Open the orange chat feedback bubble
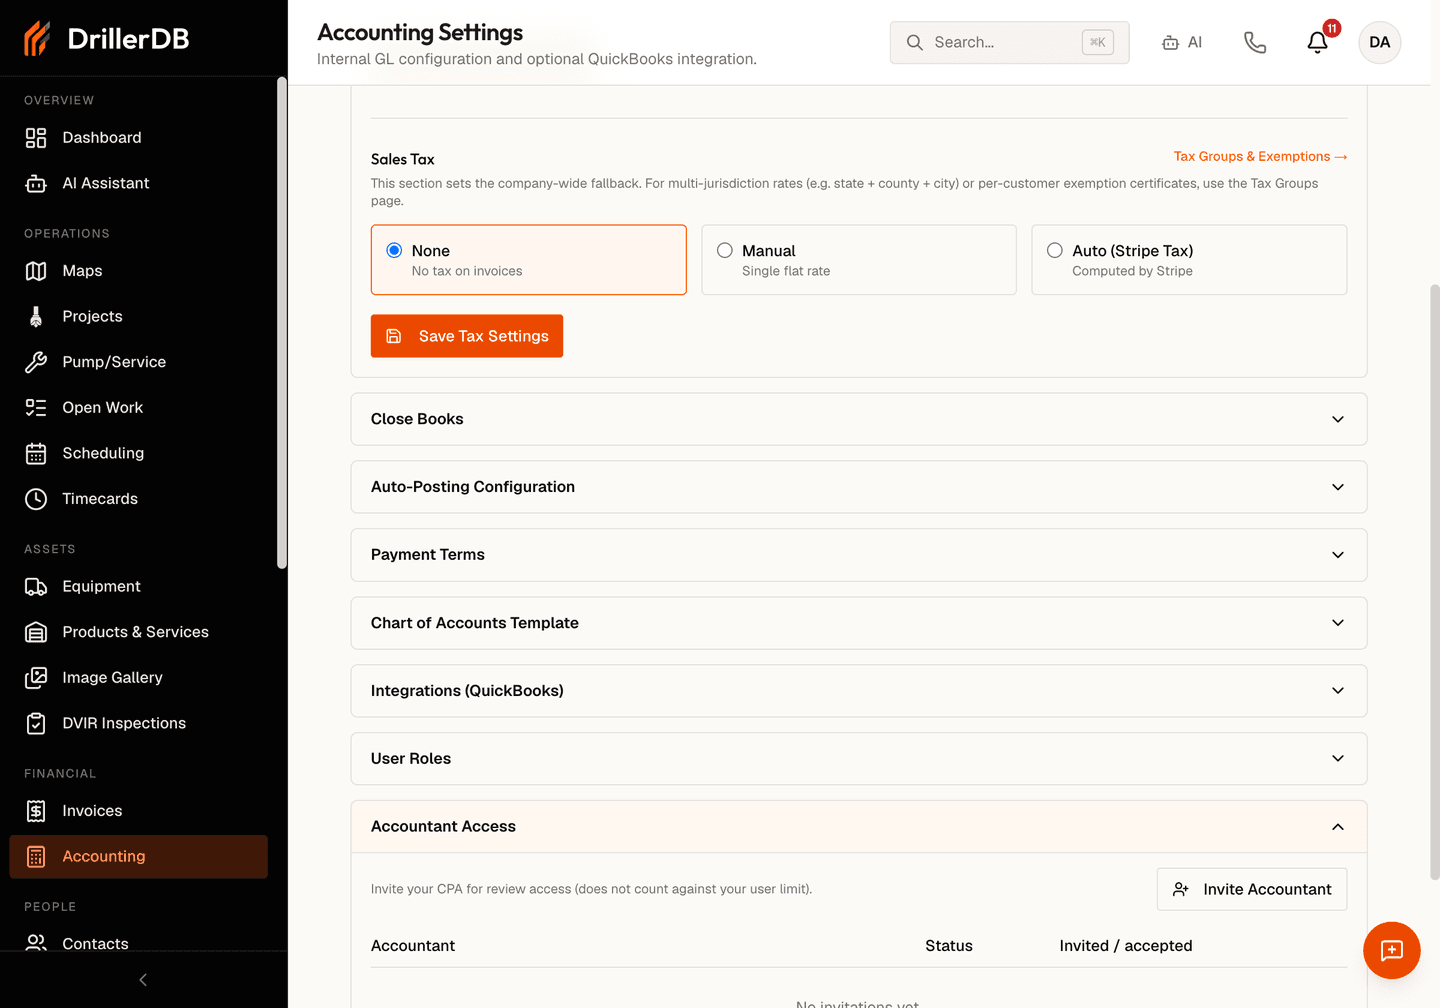 [x=1392, y=950]
